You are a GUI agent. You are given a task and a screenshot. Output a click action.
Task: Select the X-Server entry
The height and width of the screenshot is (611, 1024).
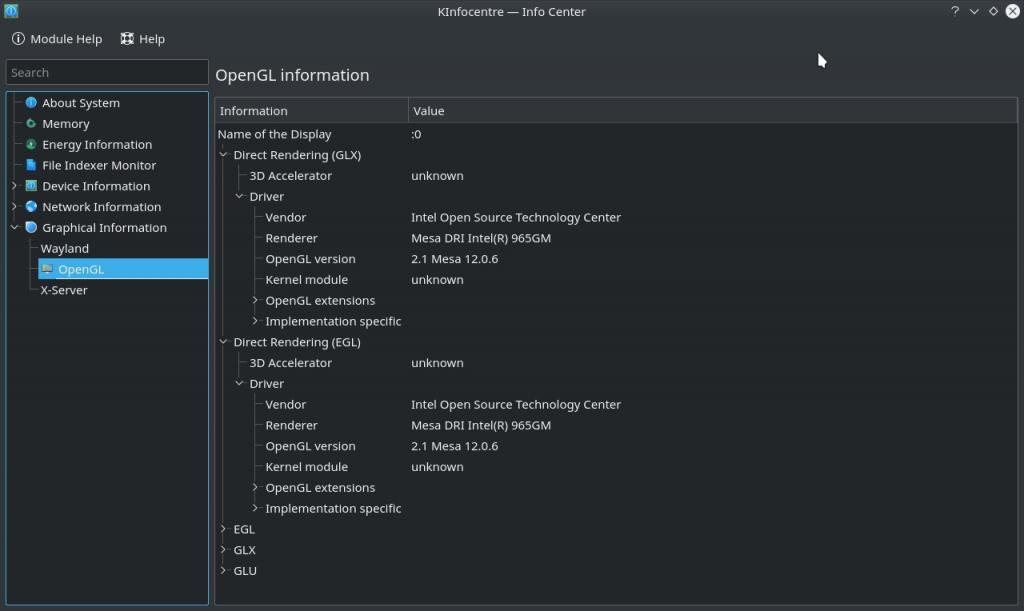pyautogui.click(x=64, y=290)
